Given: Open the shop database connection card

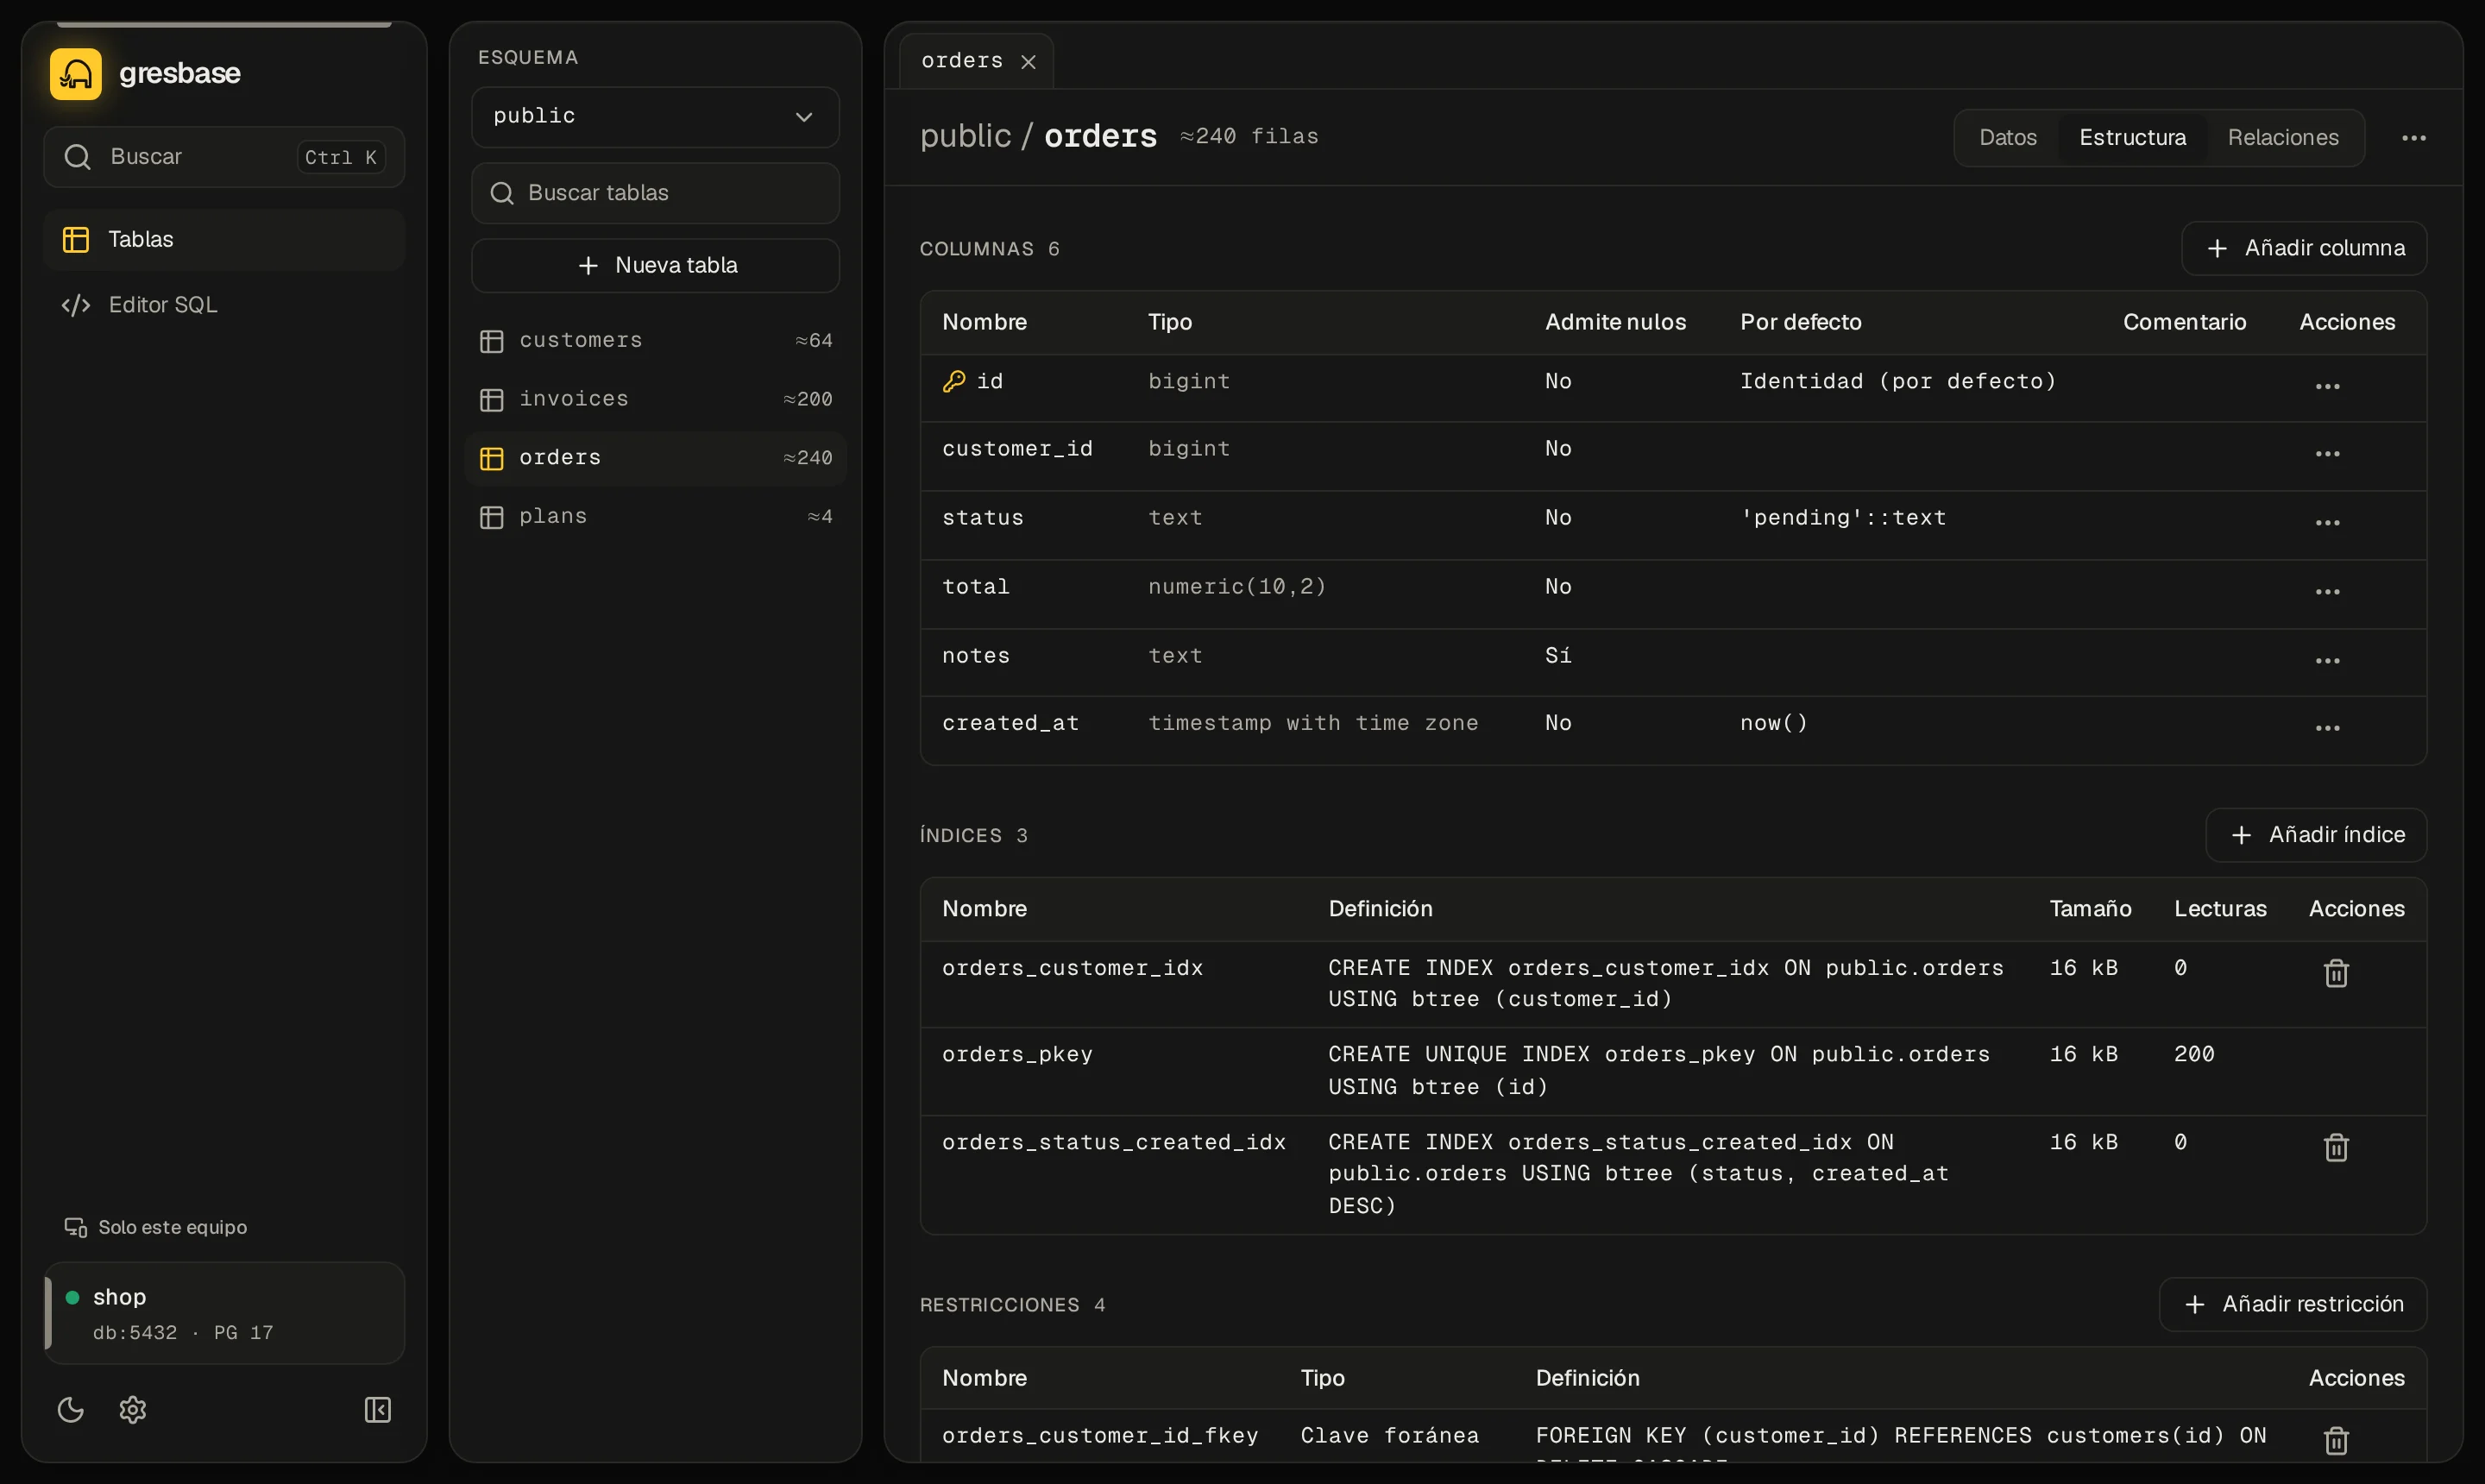Looking at the screenshot, I should (x=224, y=1313).
